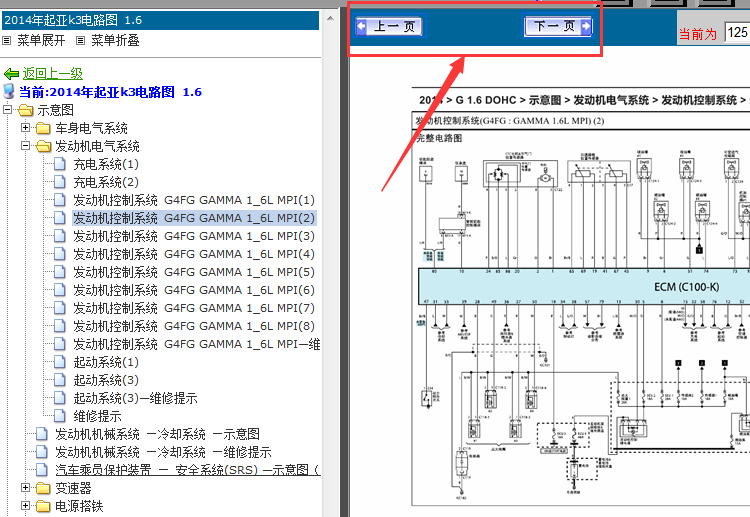Select the 变速器 folder label
The image size is (750, 517).
point(73,488)
